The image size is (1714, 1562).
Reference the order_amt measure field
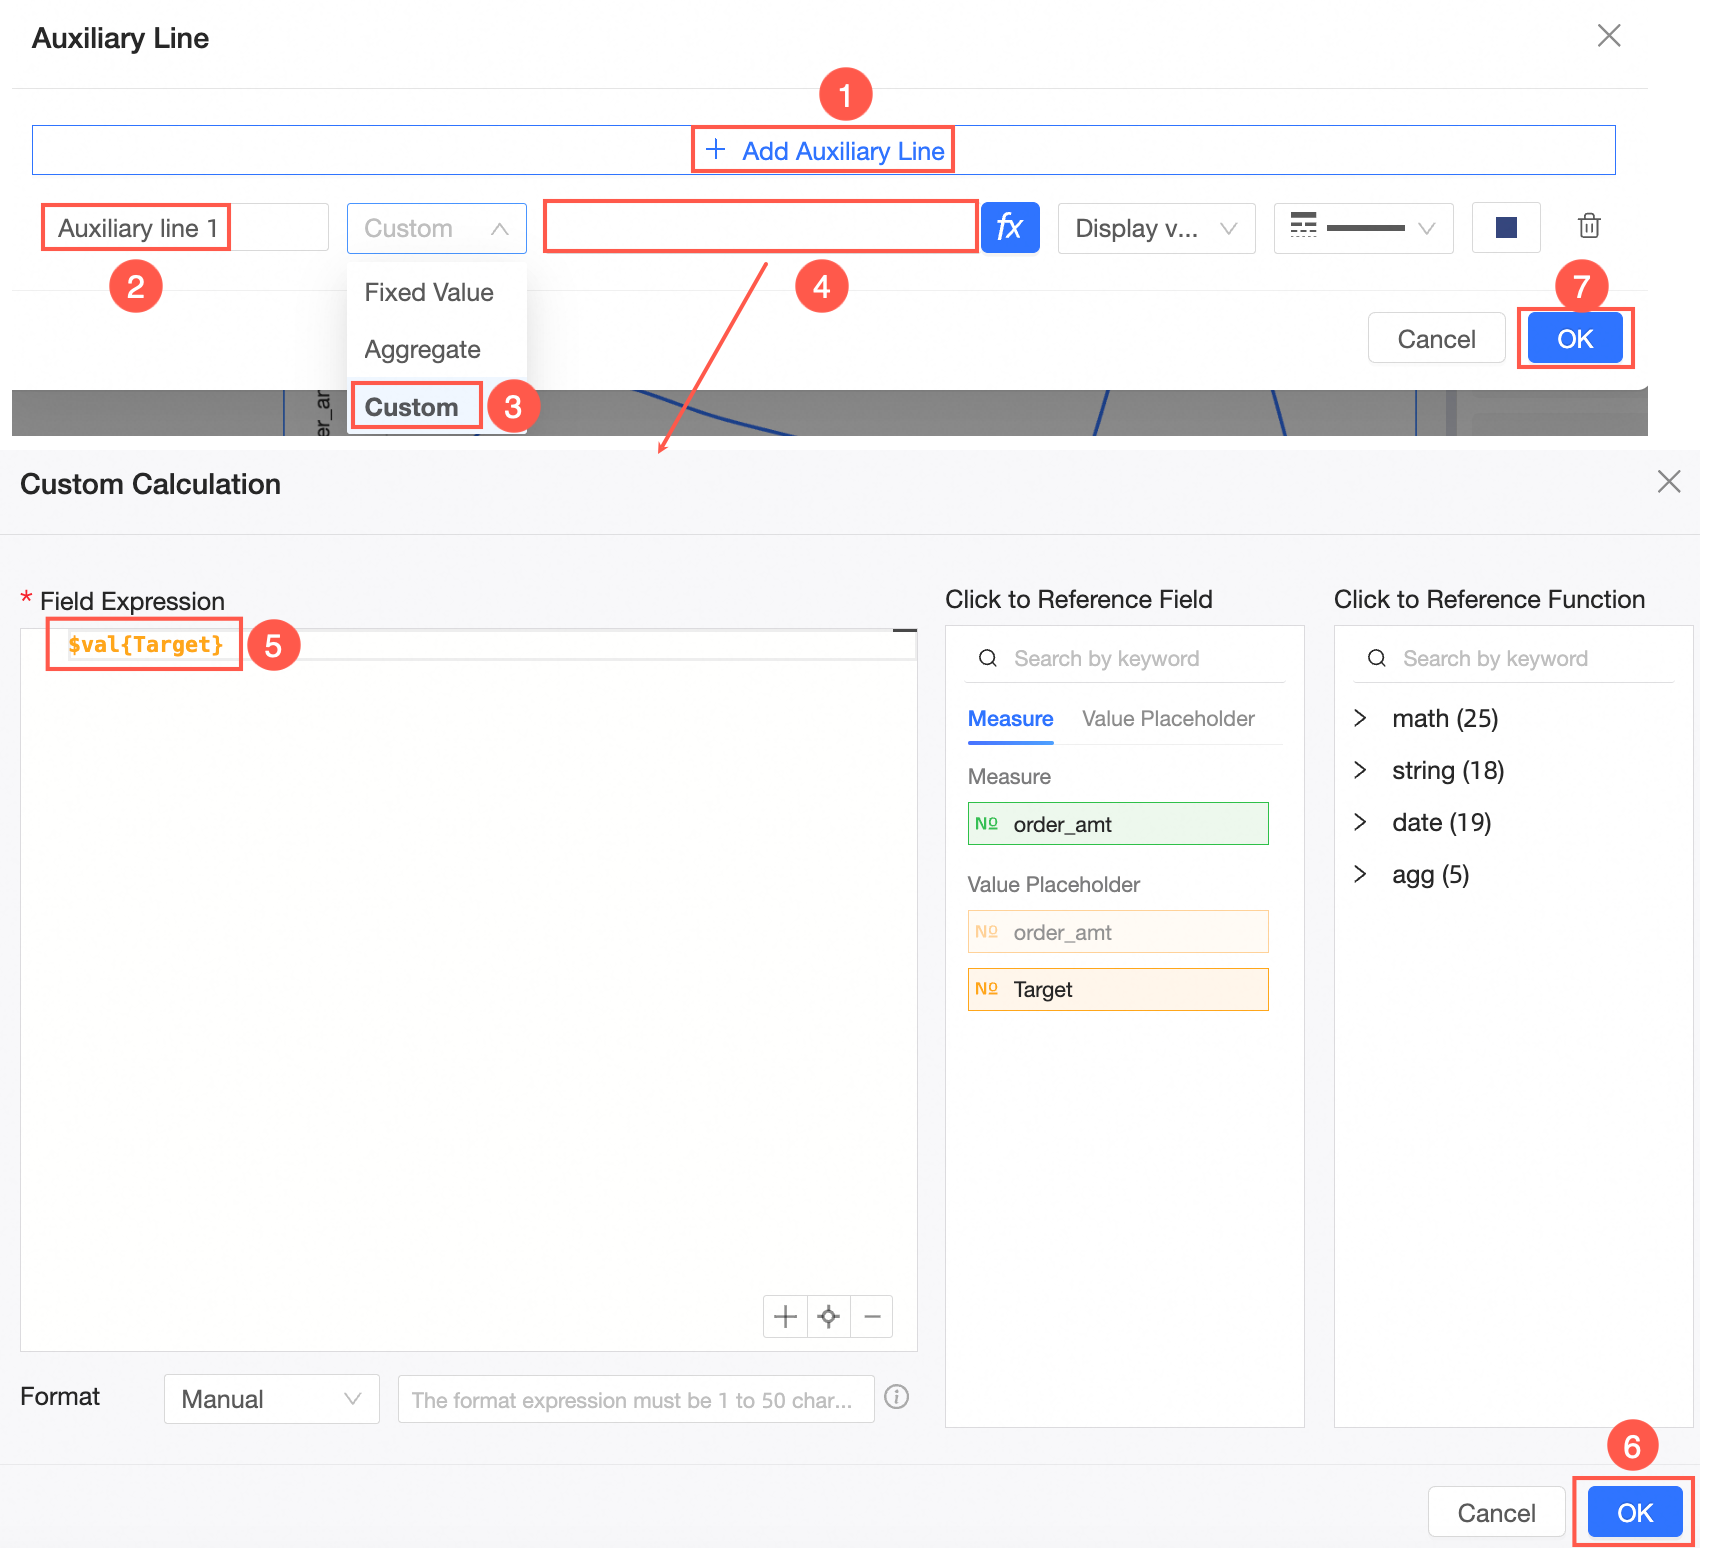point(1118,824)
